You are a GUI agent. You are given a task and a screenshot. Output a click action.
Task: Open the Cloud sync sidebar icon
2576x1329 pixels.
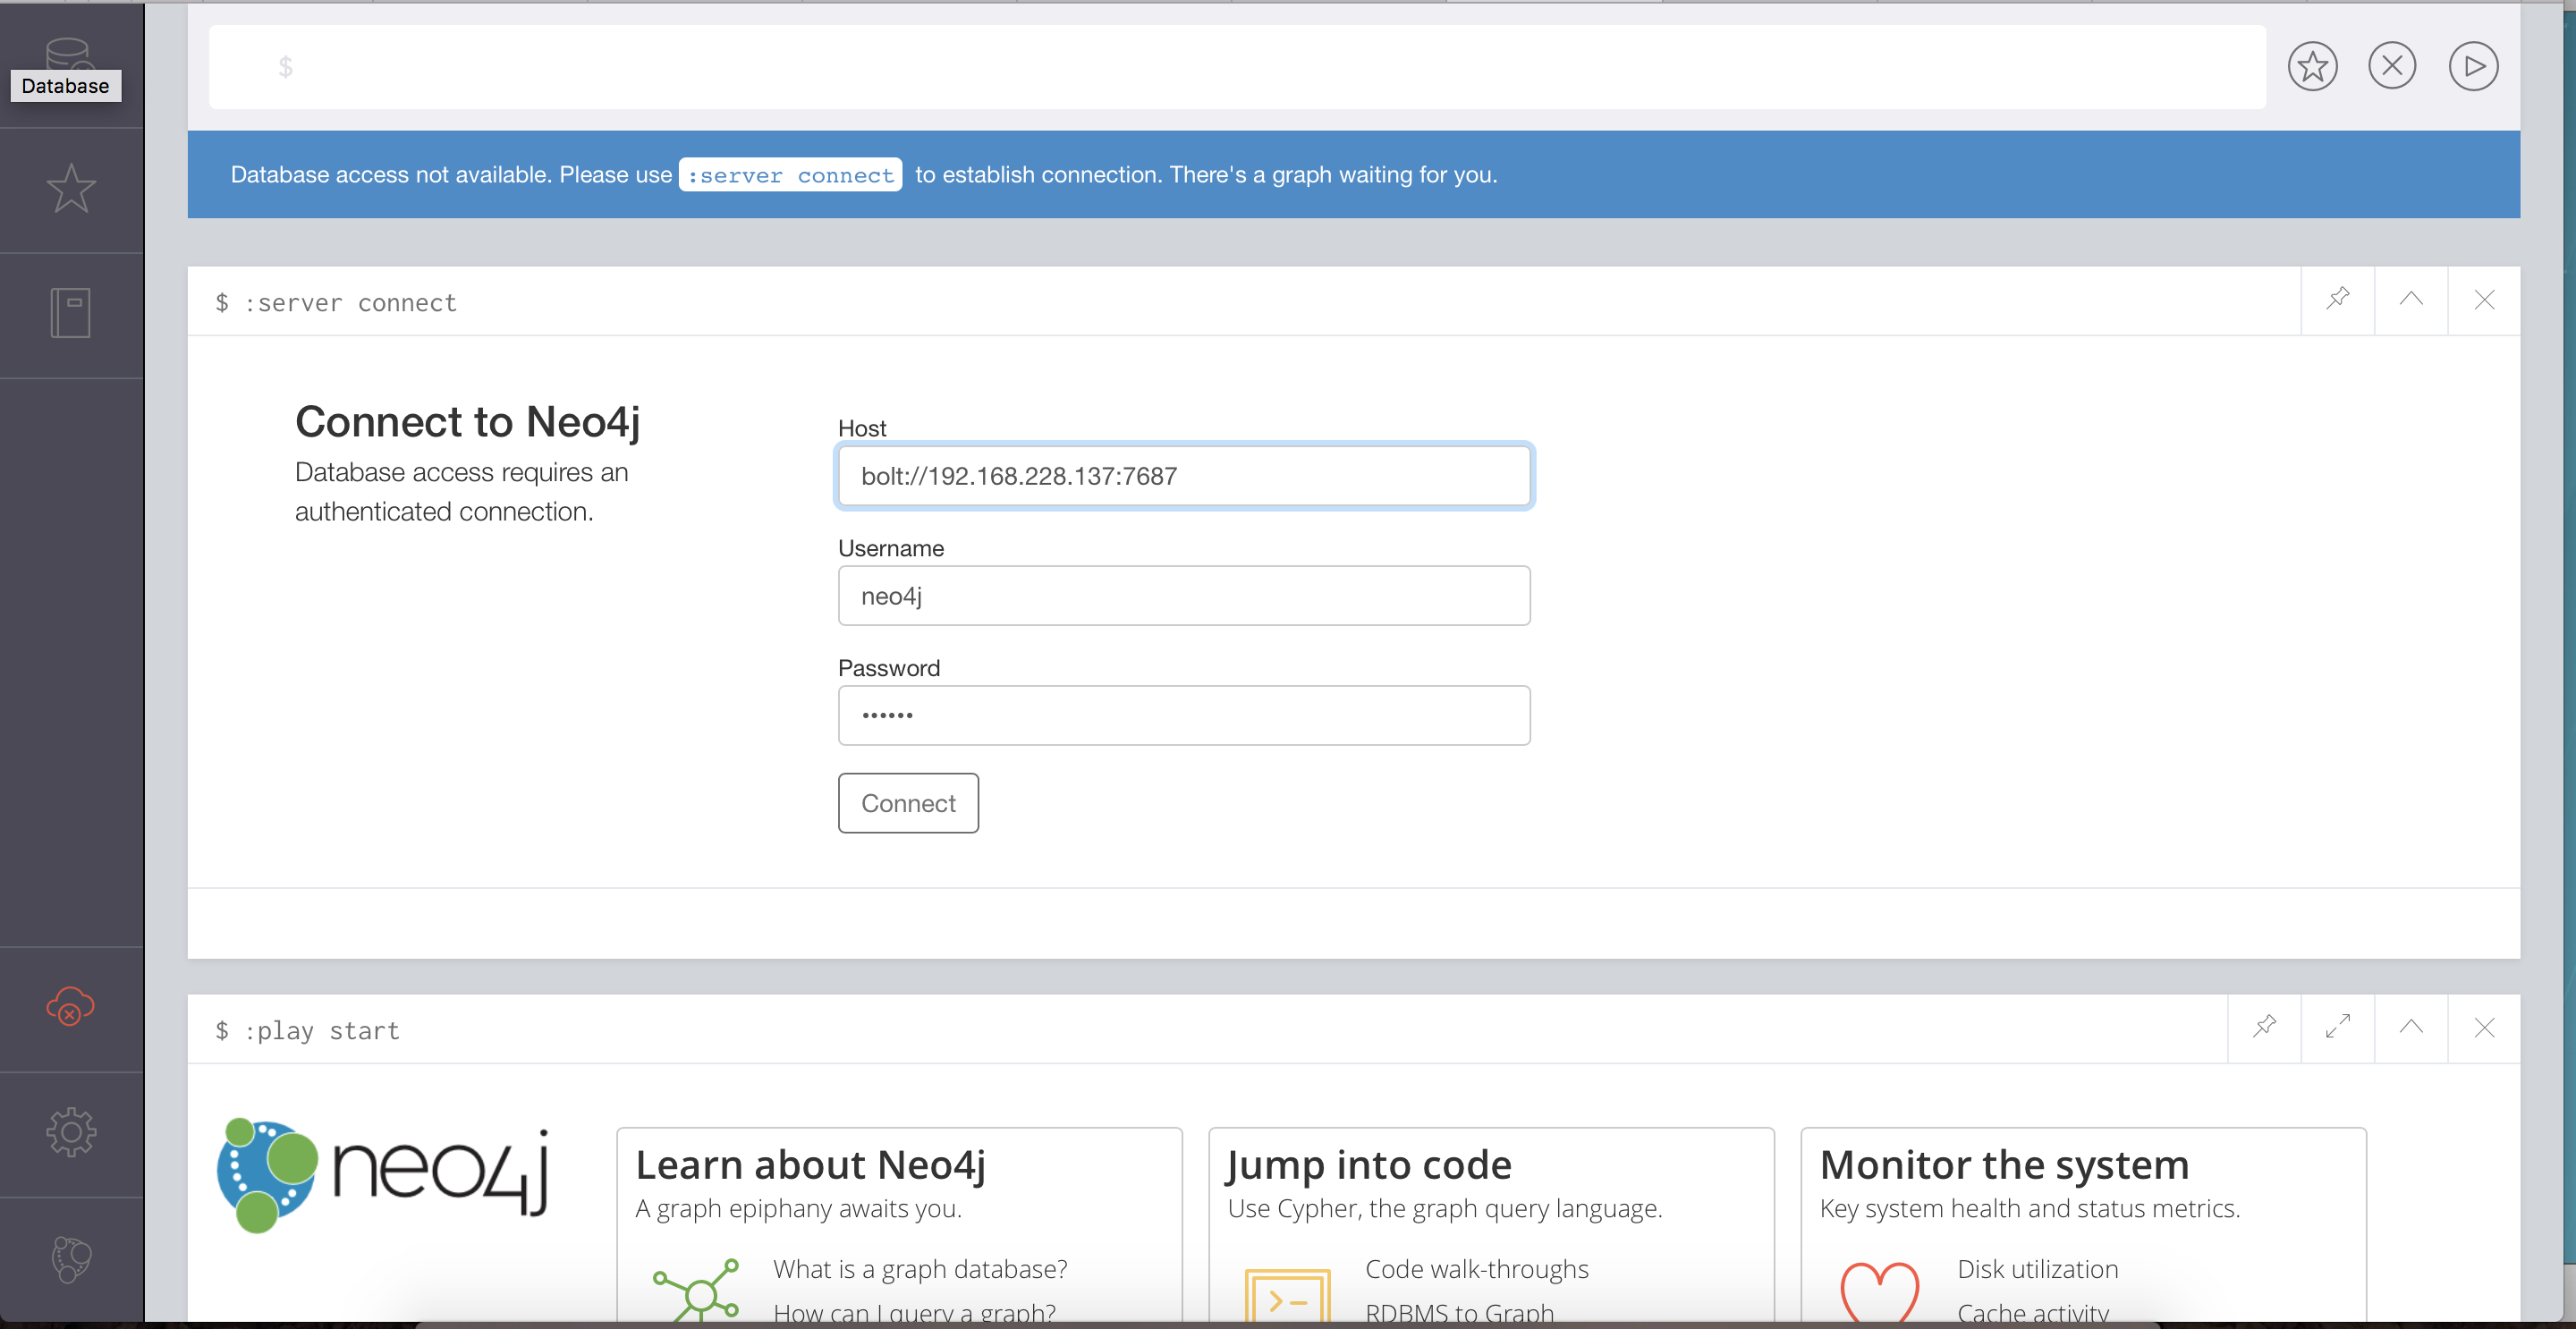point(71,1007)
